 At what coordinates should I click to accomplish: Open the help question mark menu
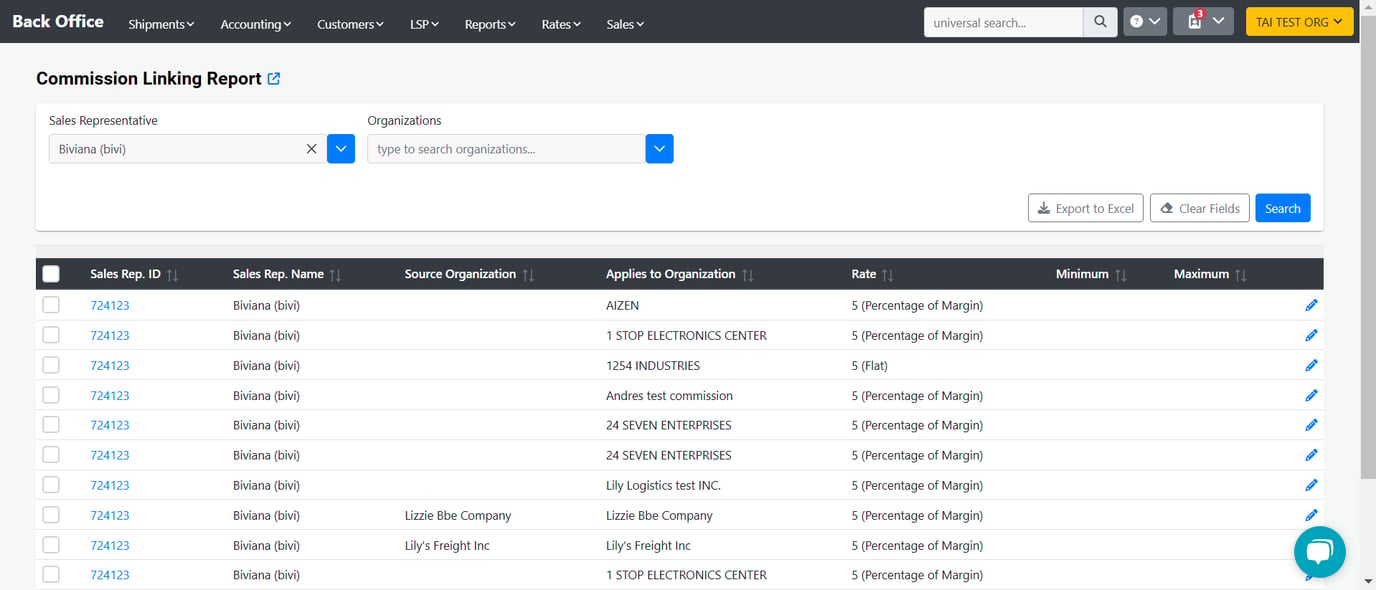1145,22
